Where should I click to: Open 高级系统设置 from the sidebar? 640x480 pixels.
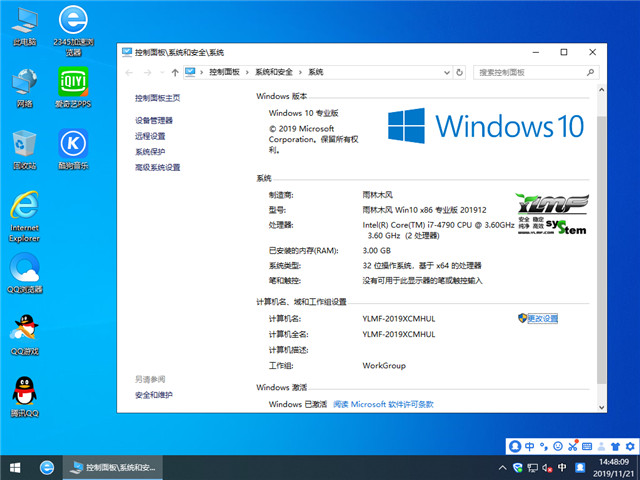point(157,167)
